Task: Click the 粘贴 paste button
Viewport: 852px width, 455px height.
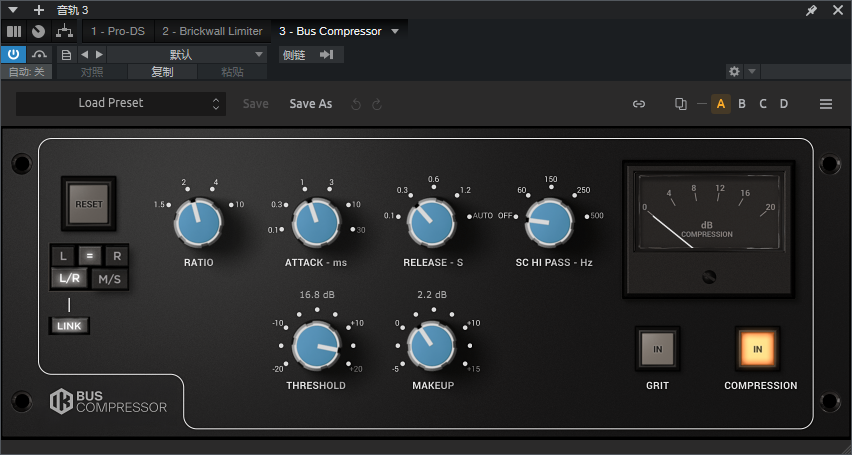Action: pyautogui.click(x=233, y=72)
